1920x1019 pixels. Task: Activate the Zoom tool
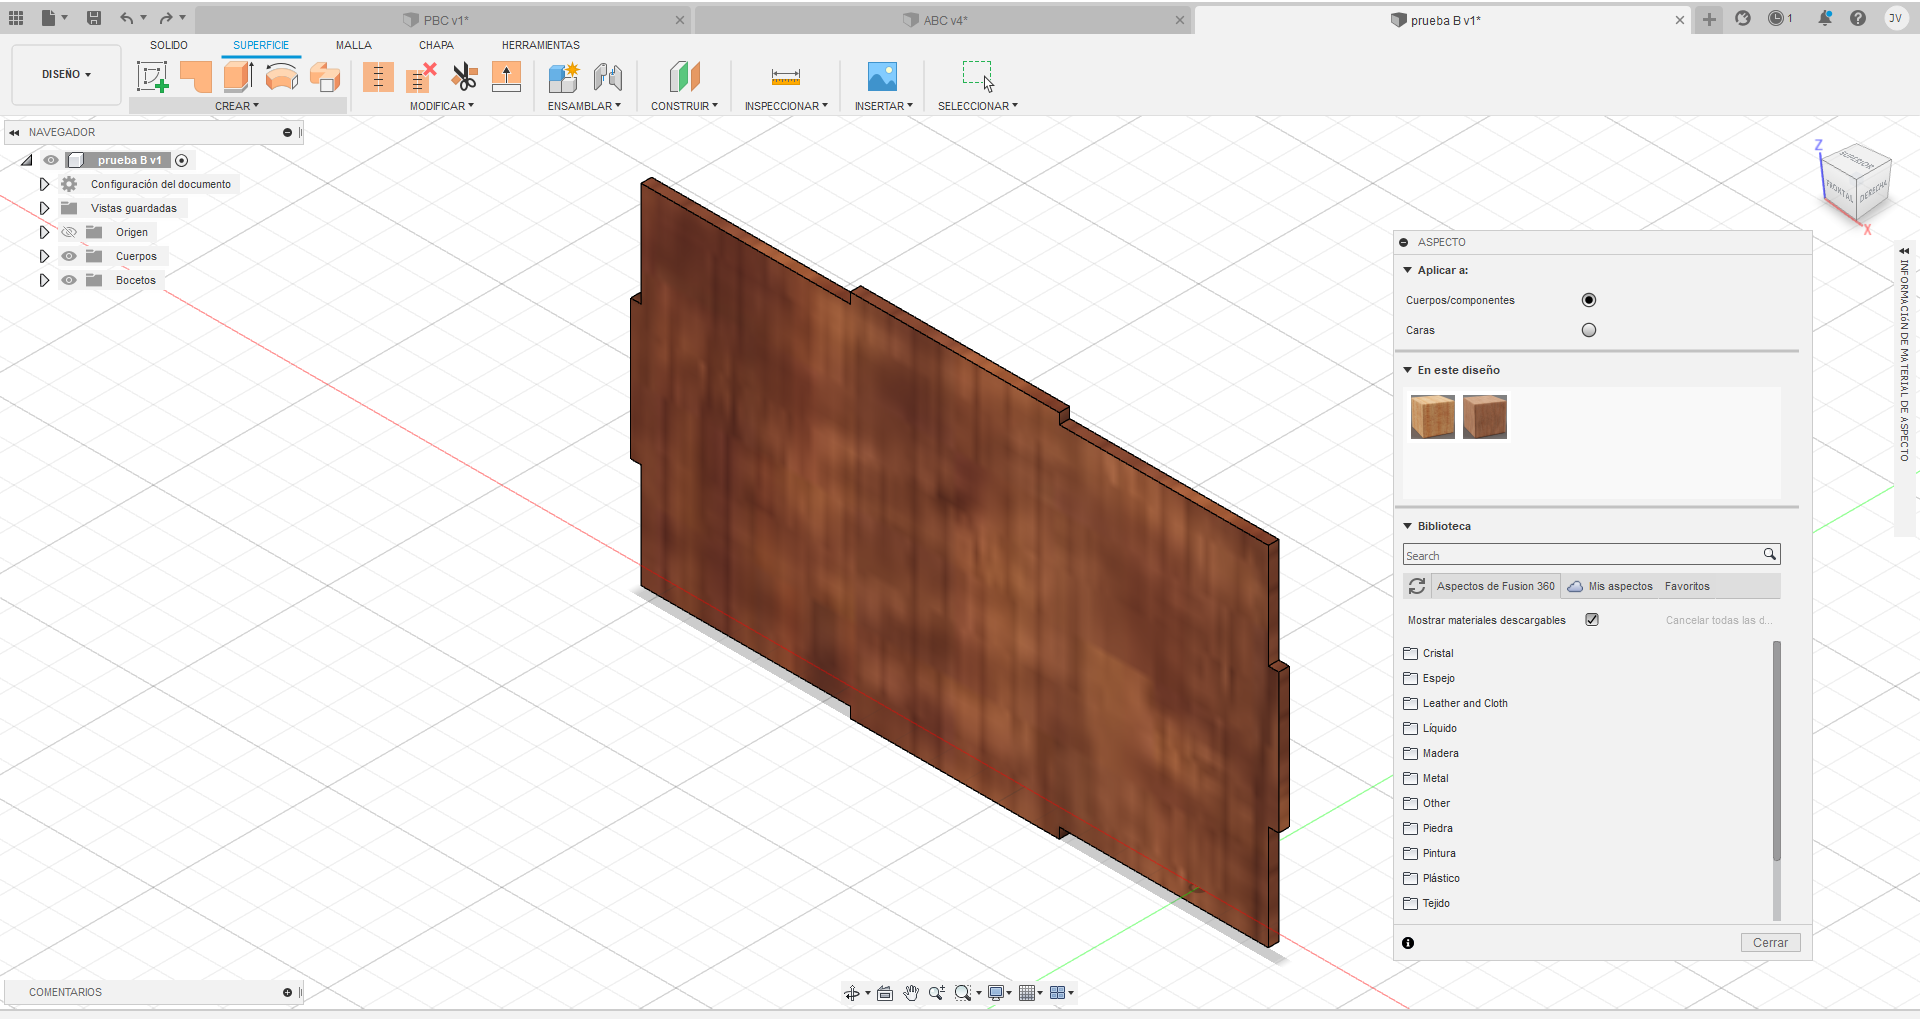click(937, 993)
